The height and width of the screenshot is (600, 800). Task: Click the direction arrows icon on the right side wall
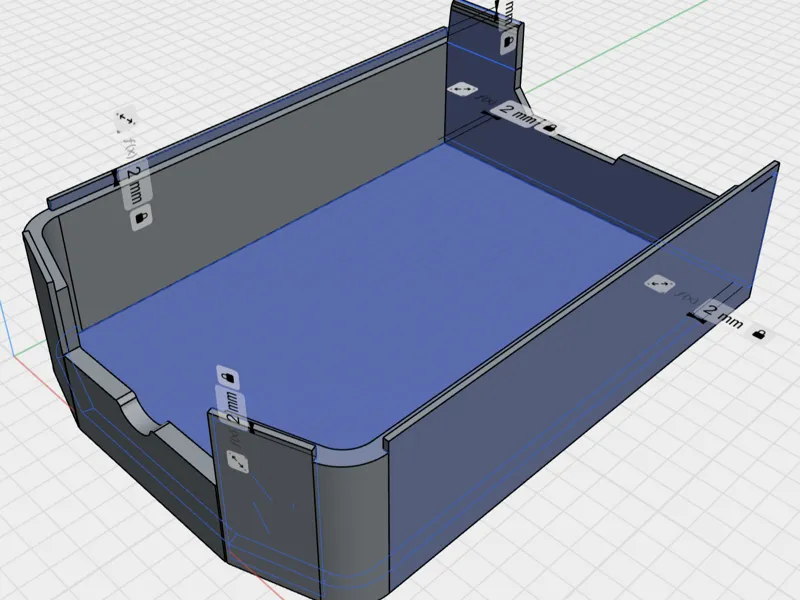pyautogui.click(x=660, y=284)
